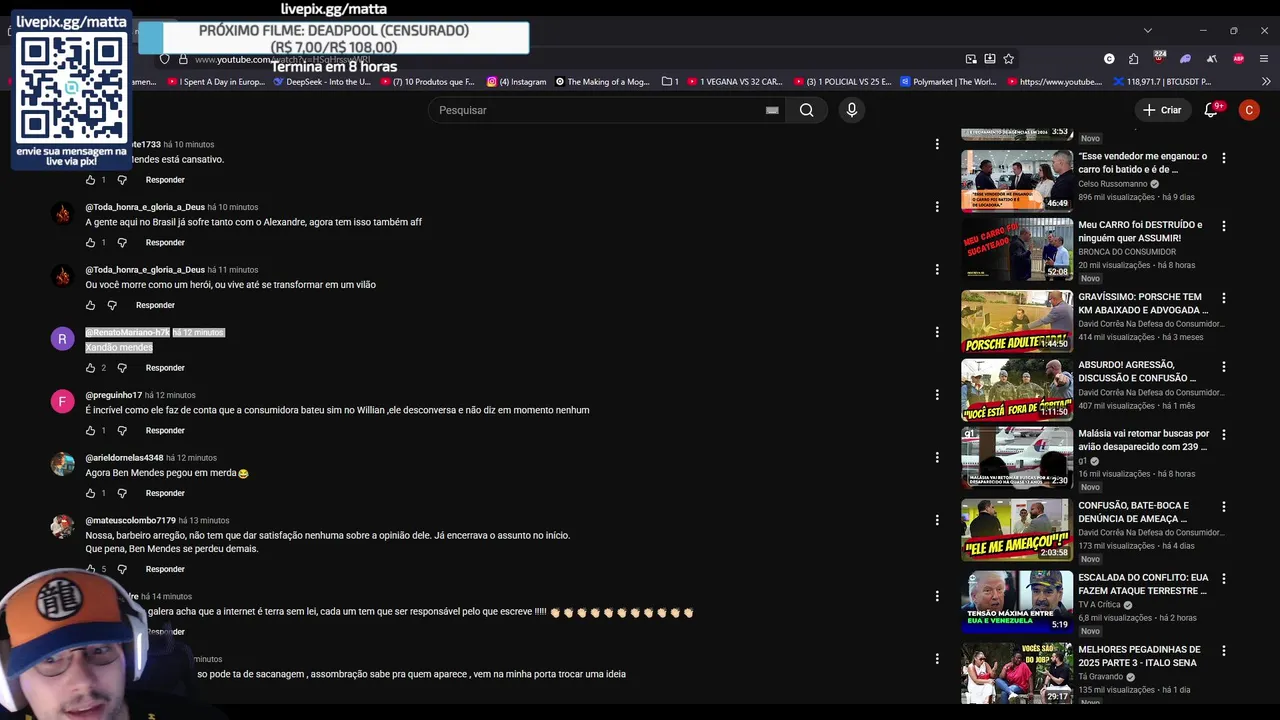This screenshot has width=1280, height=720.
Task: Reply to the 'Xandão mendes' comment
Action: pos(165,368)
